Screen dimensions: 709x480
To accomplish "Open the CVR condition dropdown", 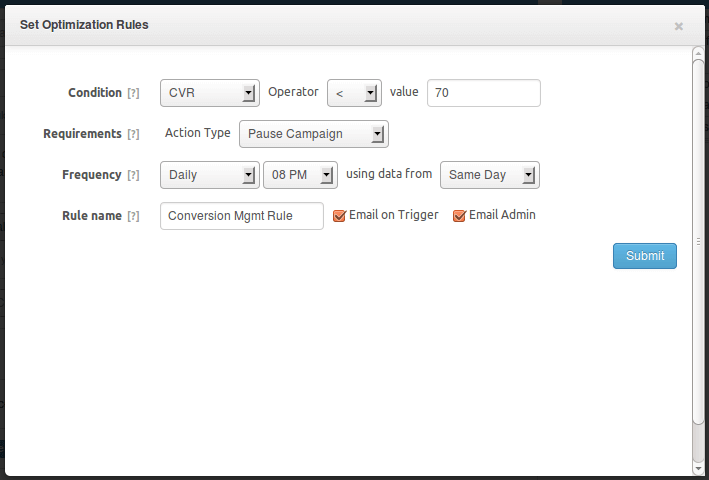I will pyautogui.click(x=209, y=93).
